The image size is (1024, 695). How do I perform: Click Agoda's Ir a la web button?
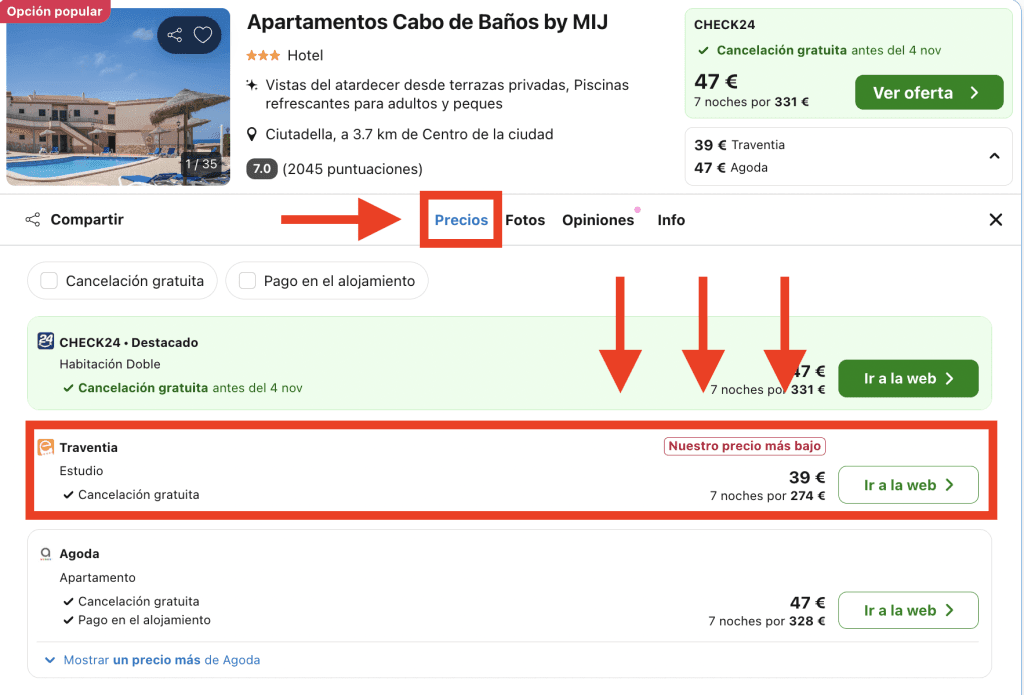[907, 611]
